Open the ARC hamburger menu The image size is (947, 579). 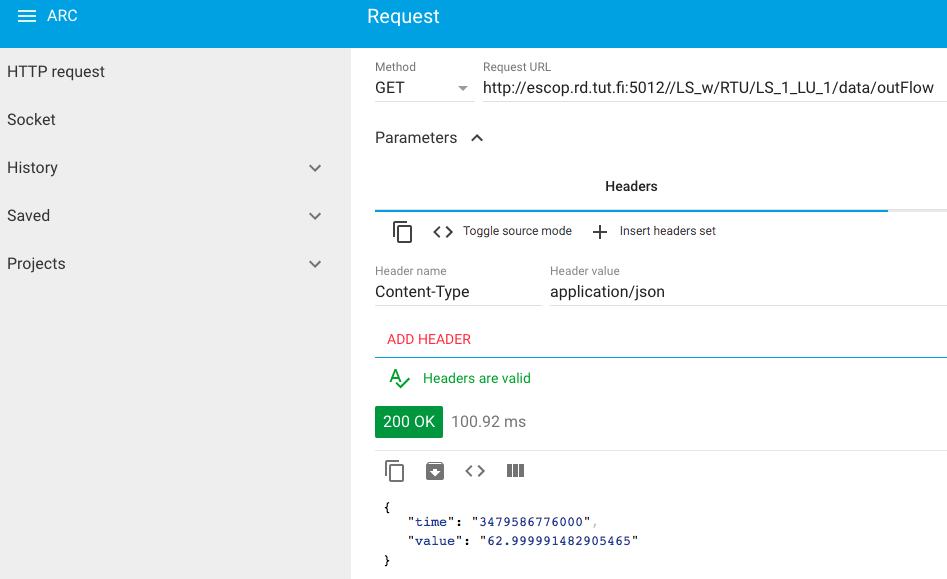[27, 17]
